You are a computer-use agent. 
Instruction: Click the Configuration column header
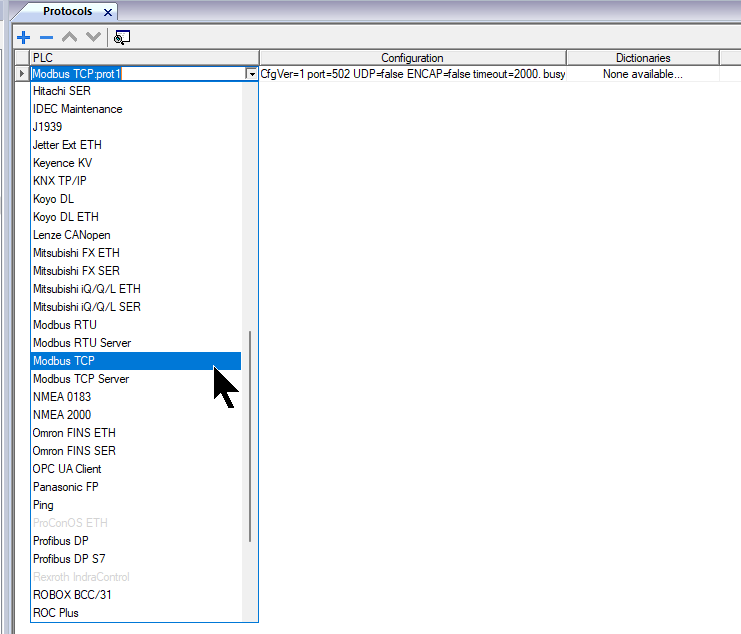[x=413, y=58]
